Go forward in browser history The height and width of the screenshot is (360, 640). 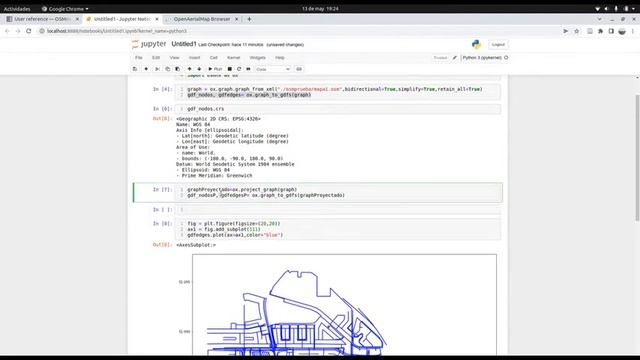(18, 31)
